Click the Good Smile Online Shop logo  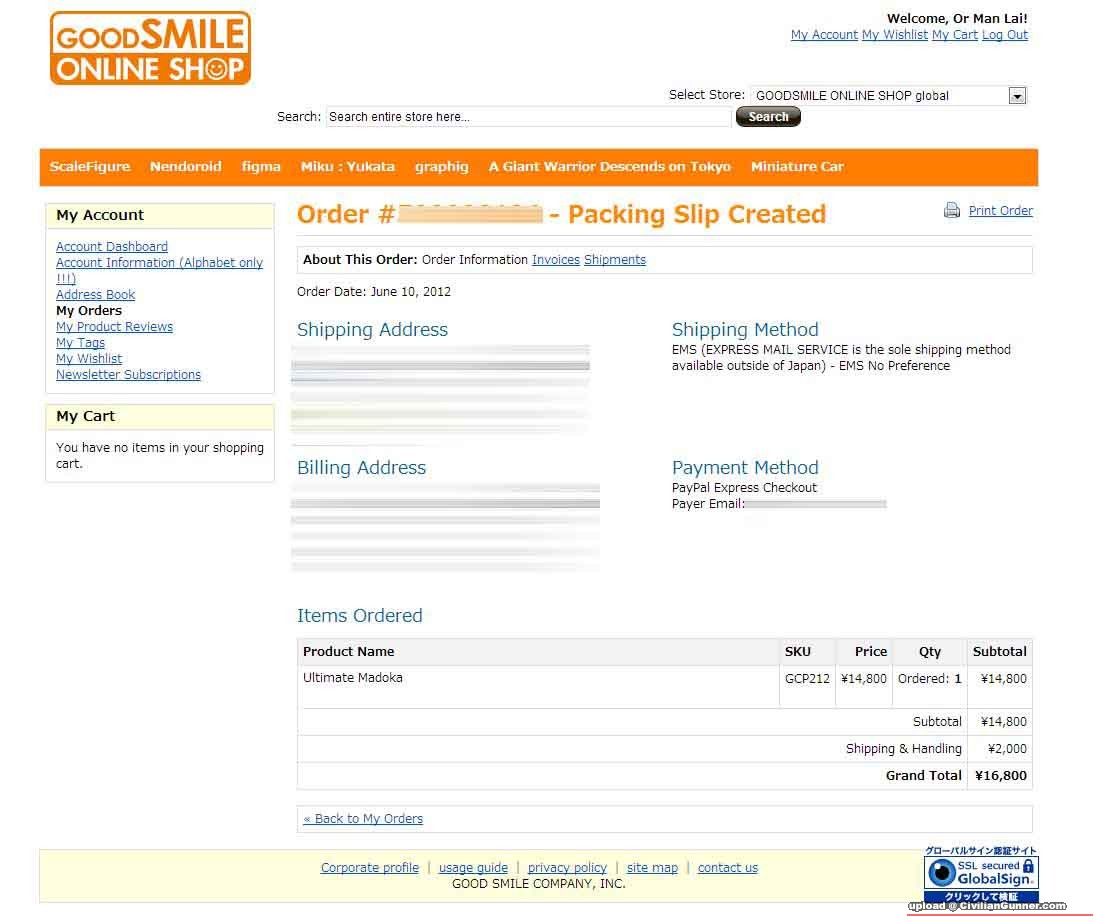pos(150,48)
